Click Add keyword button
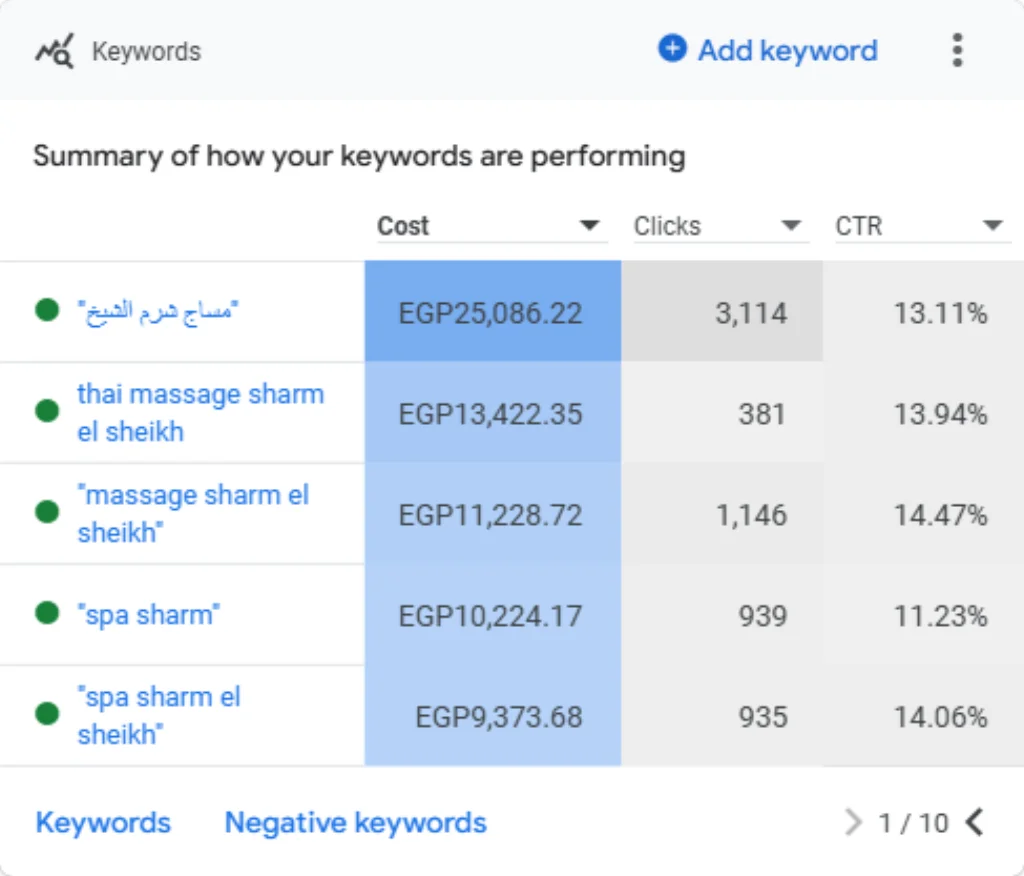 pos(768,50)
